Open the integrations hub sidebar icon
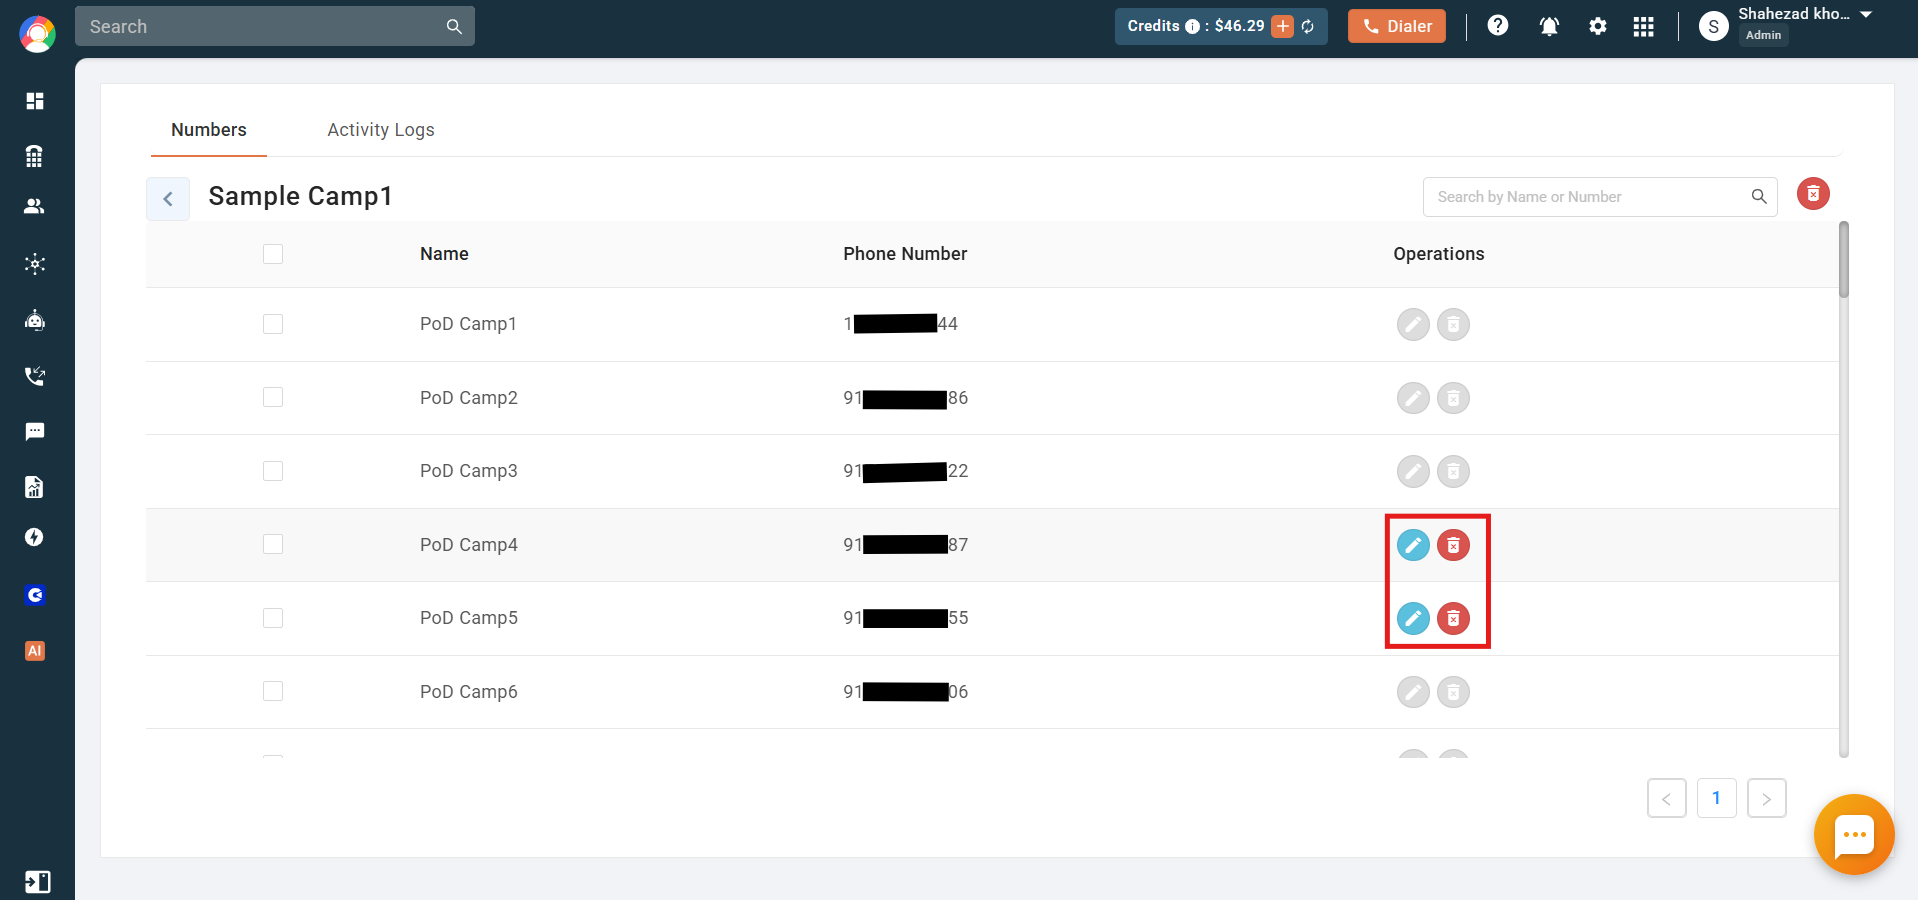 (x=35, y=264)
